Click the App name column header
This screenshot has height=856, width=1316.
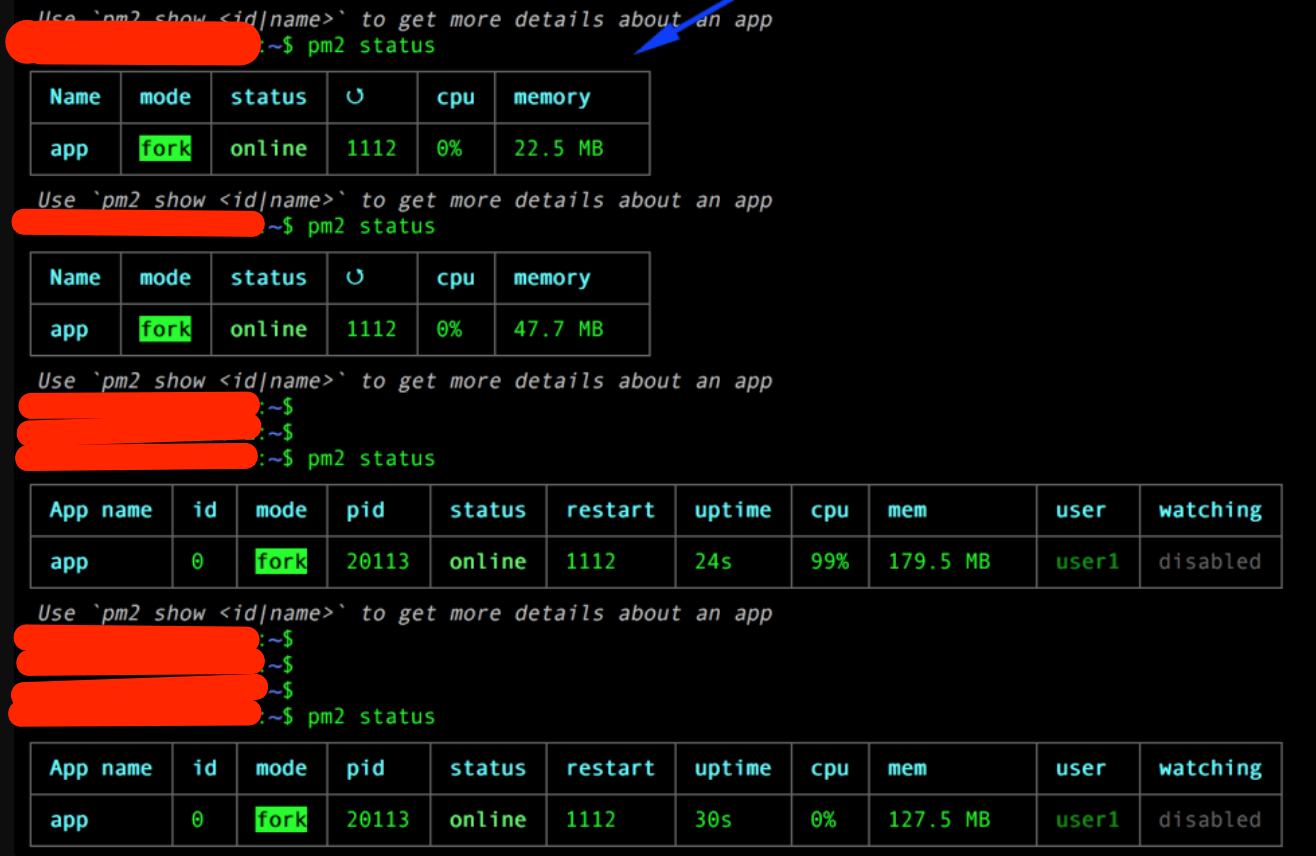(100, 510)
